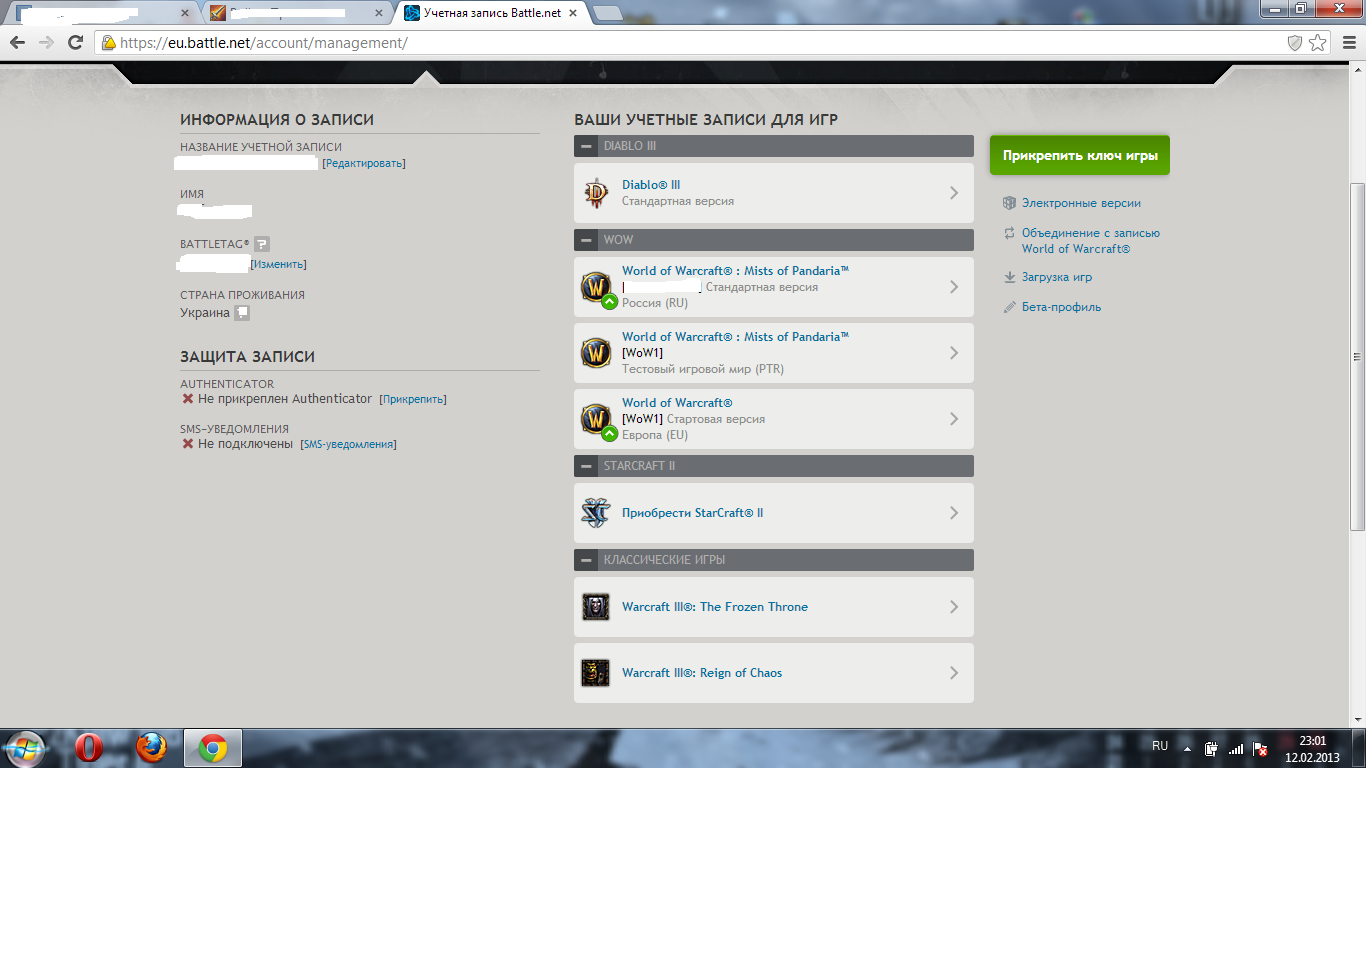Show hidden tray icons arrow
This screenshot has width=1366, height=976.
[x=1187, y=749]
